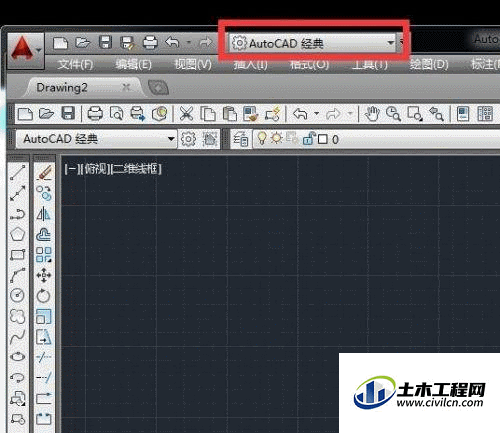This screenshot has height=433, width=500.
Task: Click the My Workspace button
Action: pos(210,139)
